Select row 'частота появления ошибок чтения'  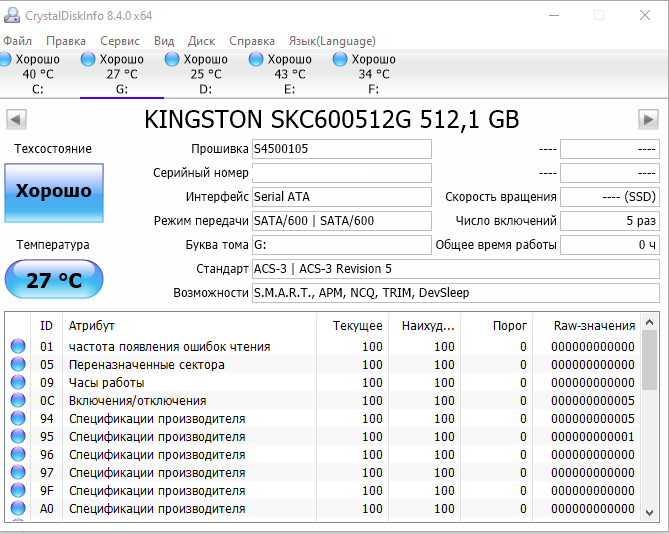[323, 346]
